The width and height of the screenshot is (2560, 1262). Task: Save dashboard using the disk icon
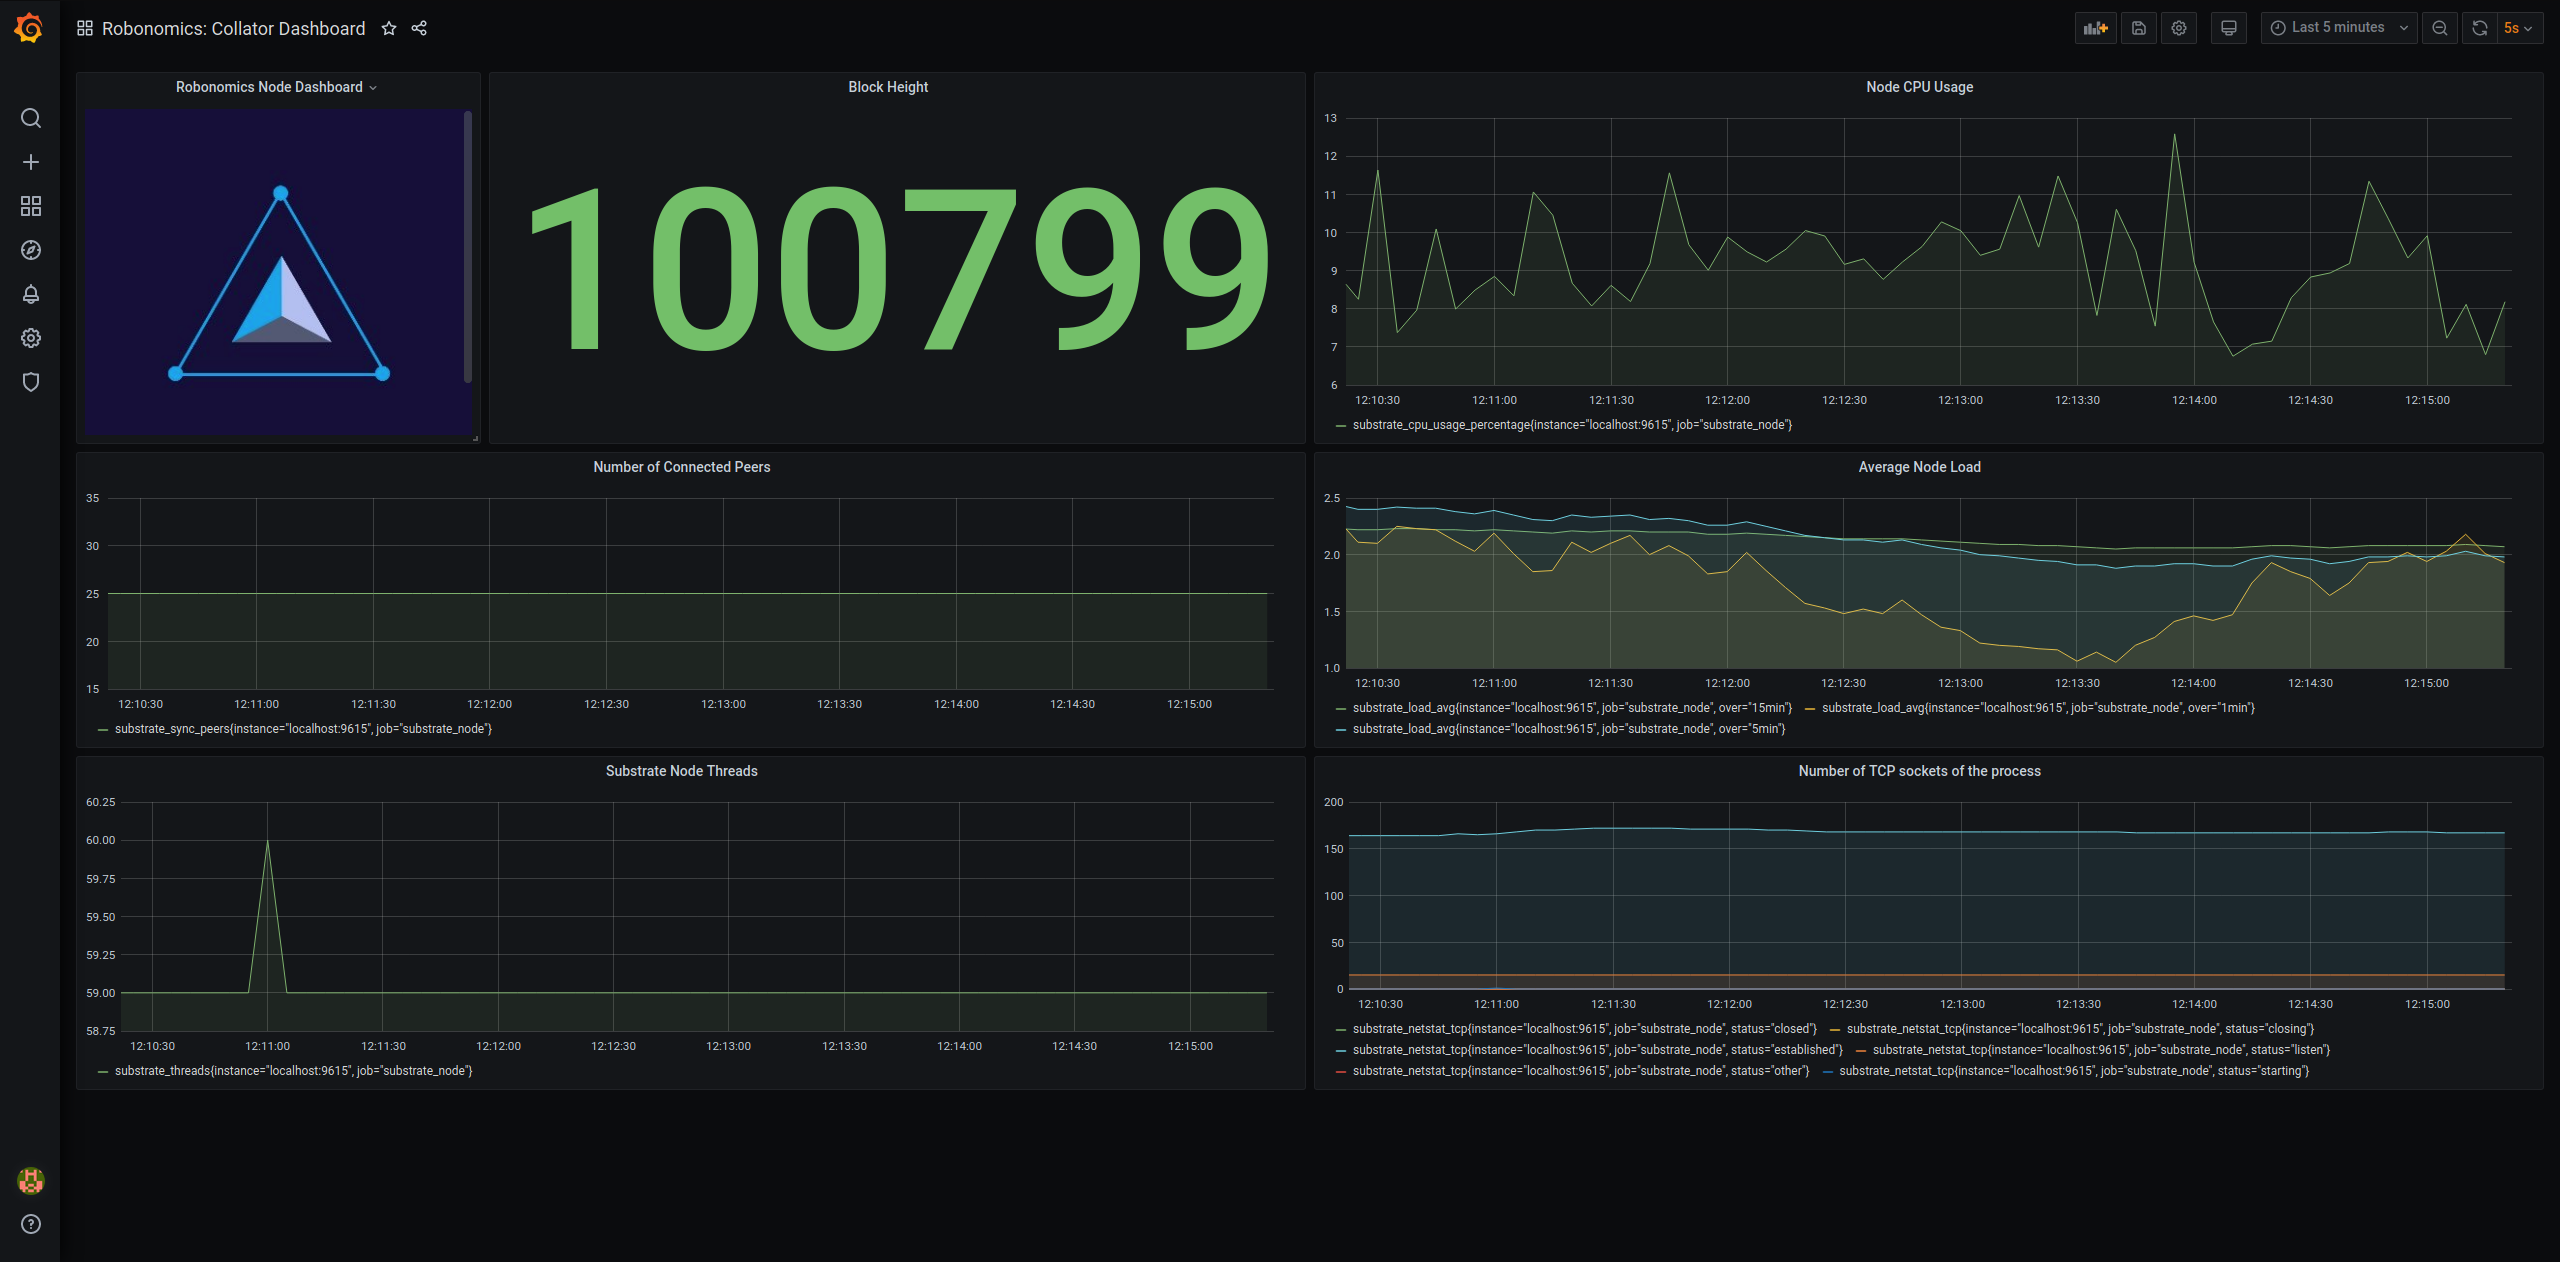[x=2139, y=28]
